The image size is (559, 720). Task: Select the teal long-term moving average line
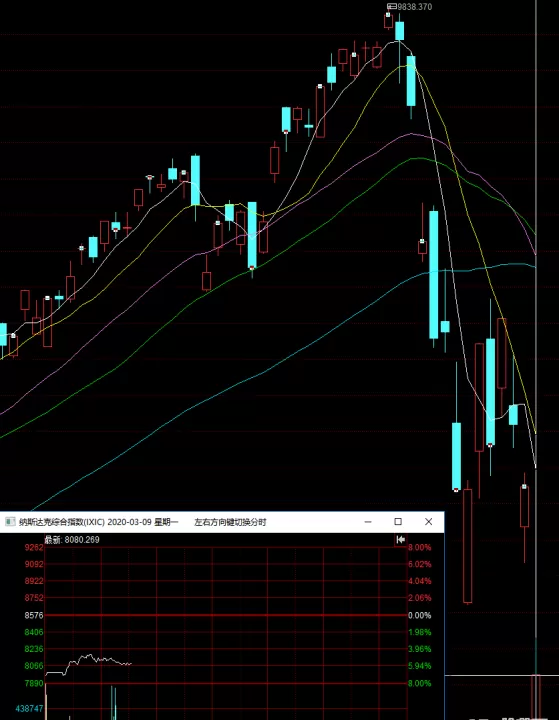276,366
